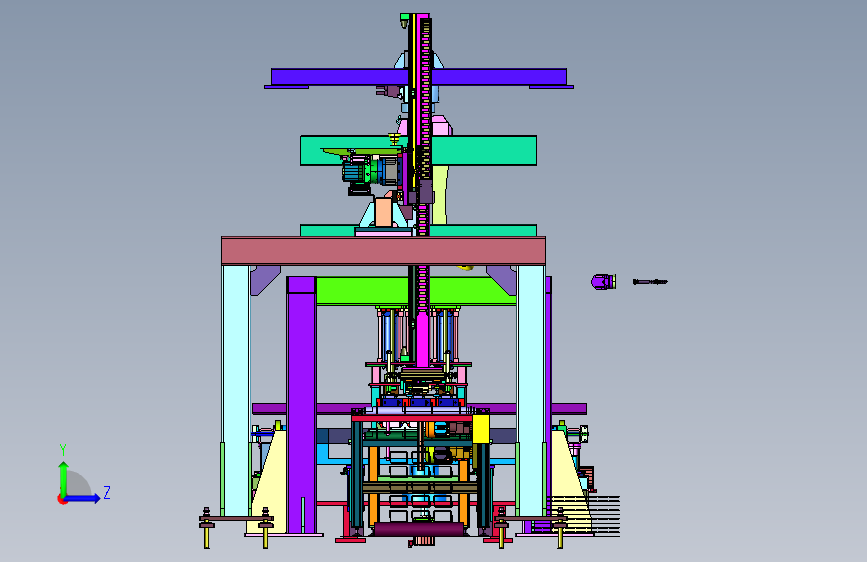Select the right light-cyan frame leg

pyautogui.click(x=531, y=390)
